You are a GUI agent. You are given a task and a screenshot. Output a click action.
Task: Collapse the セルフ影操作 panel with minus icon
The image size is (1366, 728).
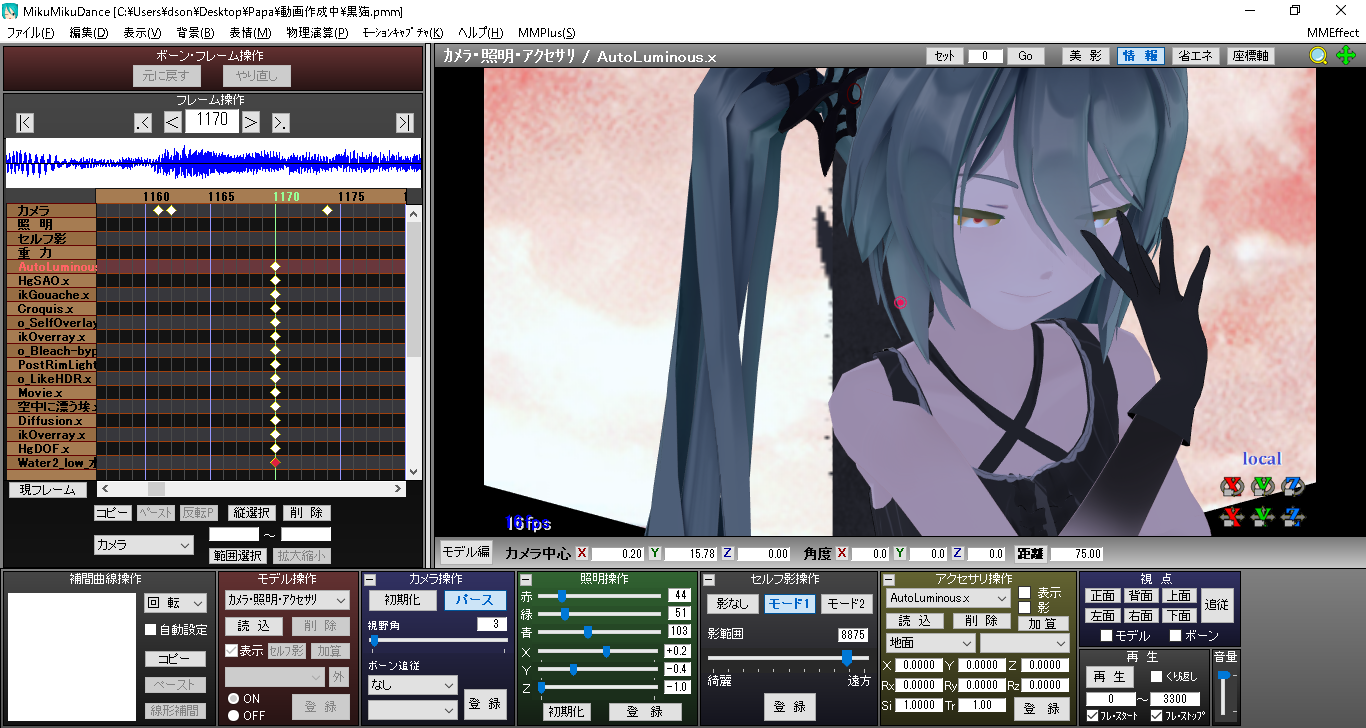click(x=708, y=579)
